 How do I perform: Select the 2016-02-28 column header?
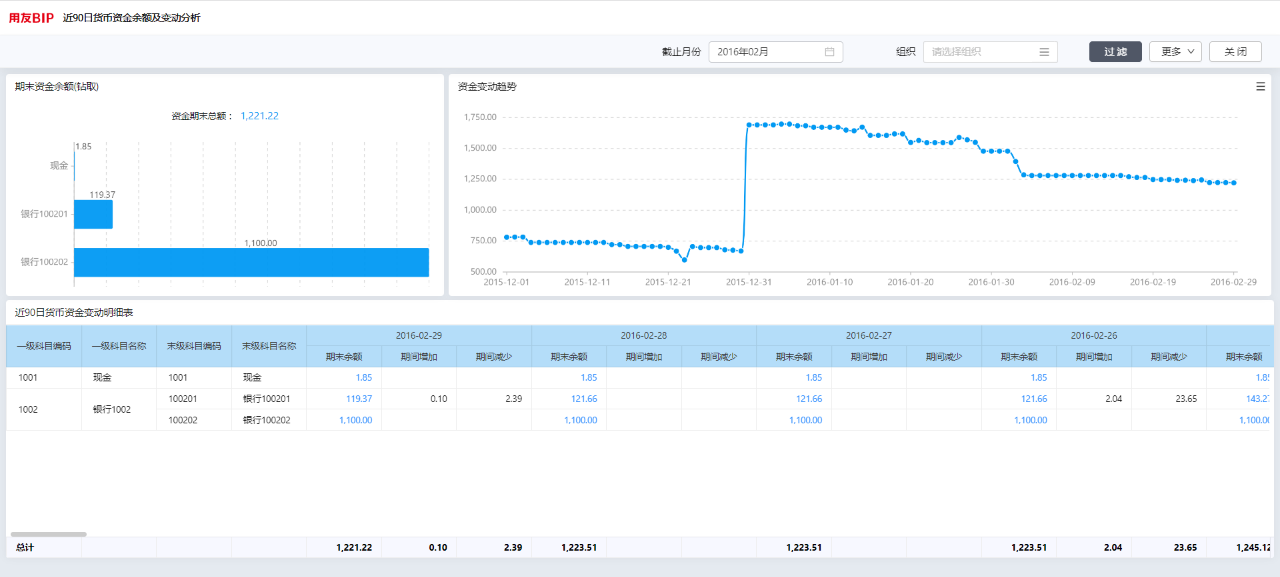pos(644,335)
